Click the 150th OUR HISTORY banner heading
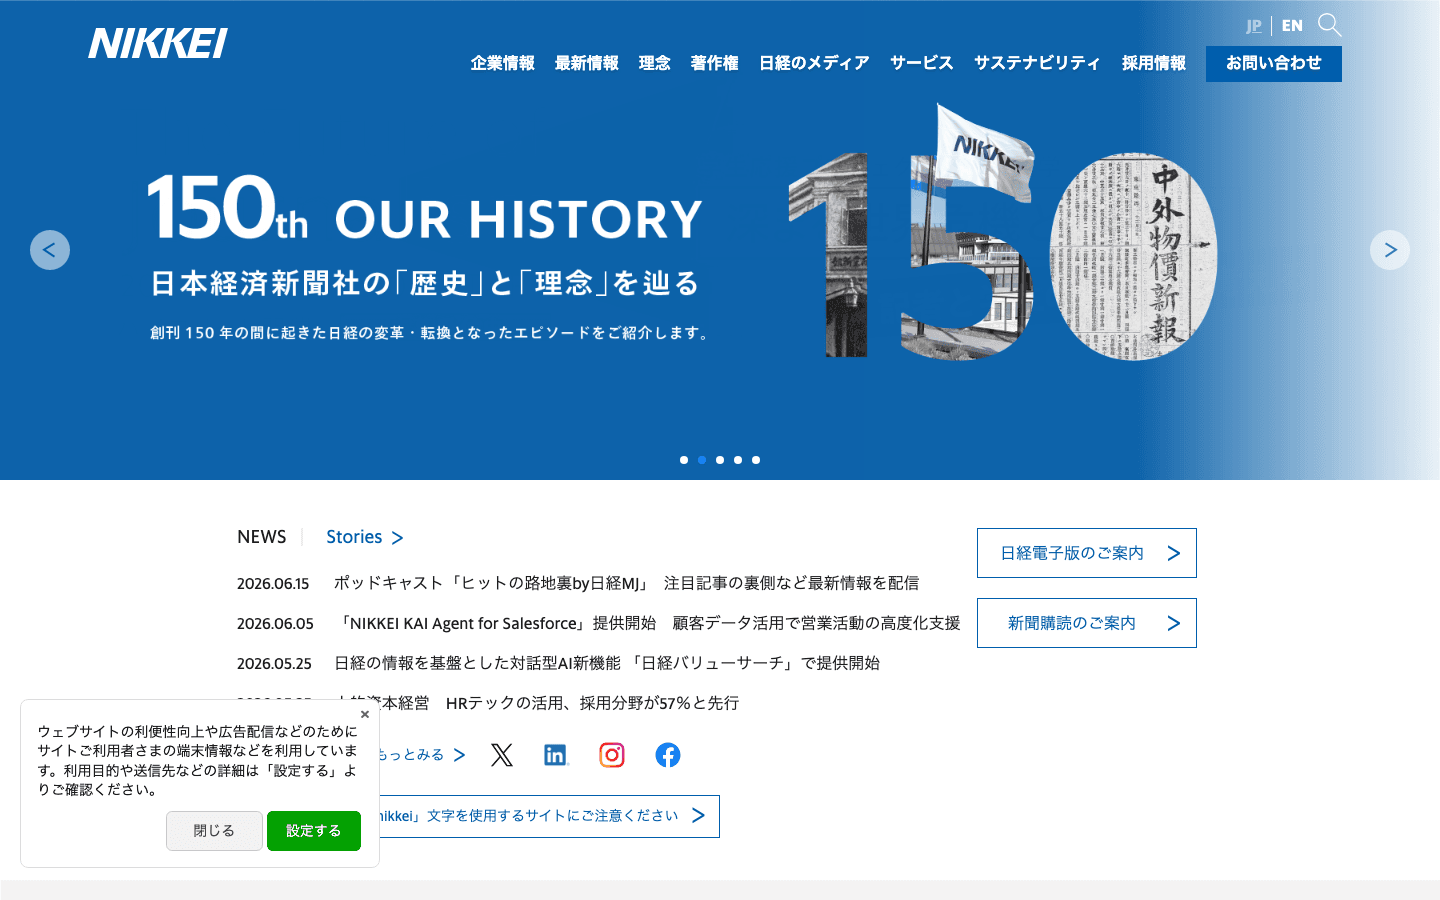1440x900 pixels. 425,209
